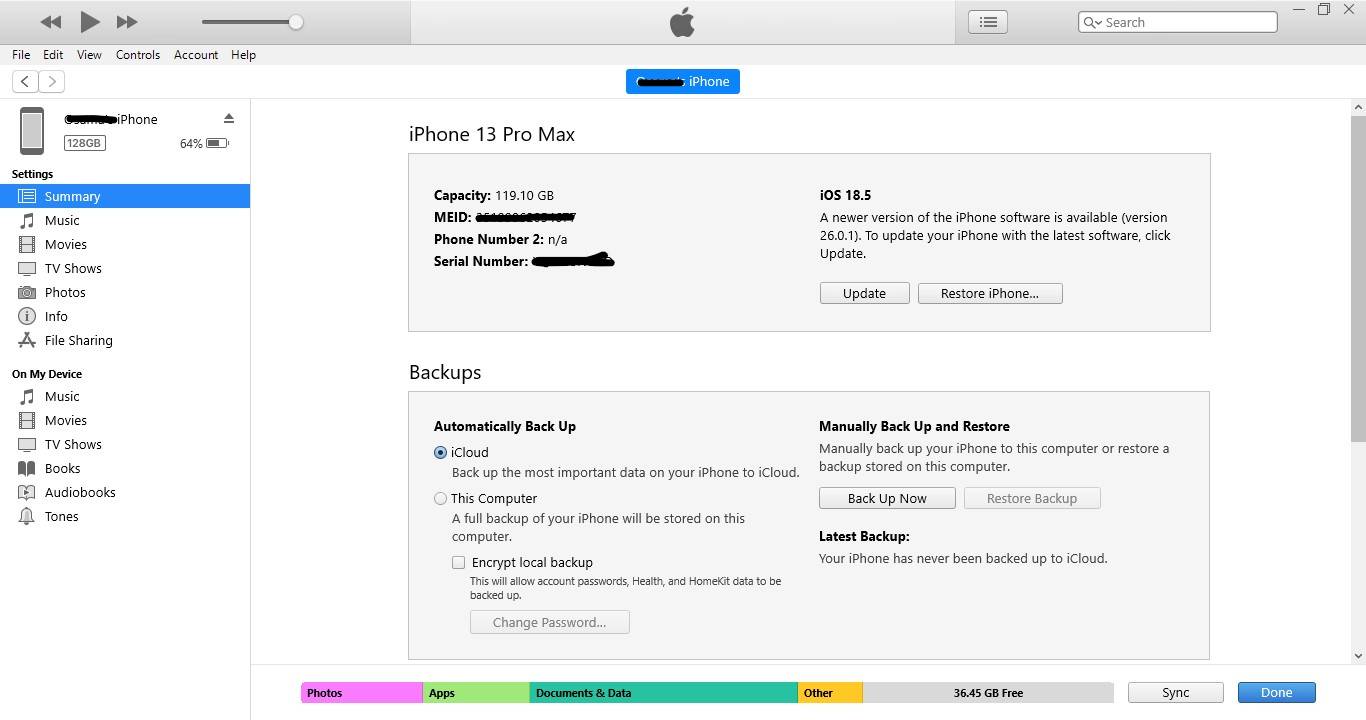
Task: Enable Encrypt local backup
Action: point(458,562)
